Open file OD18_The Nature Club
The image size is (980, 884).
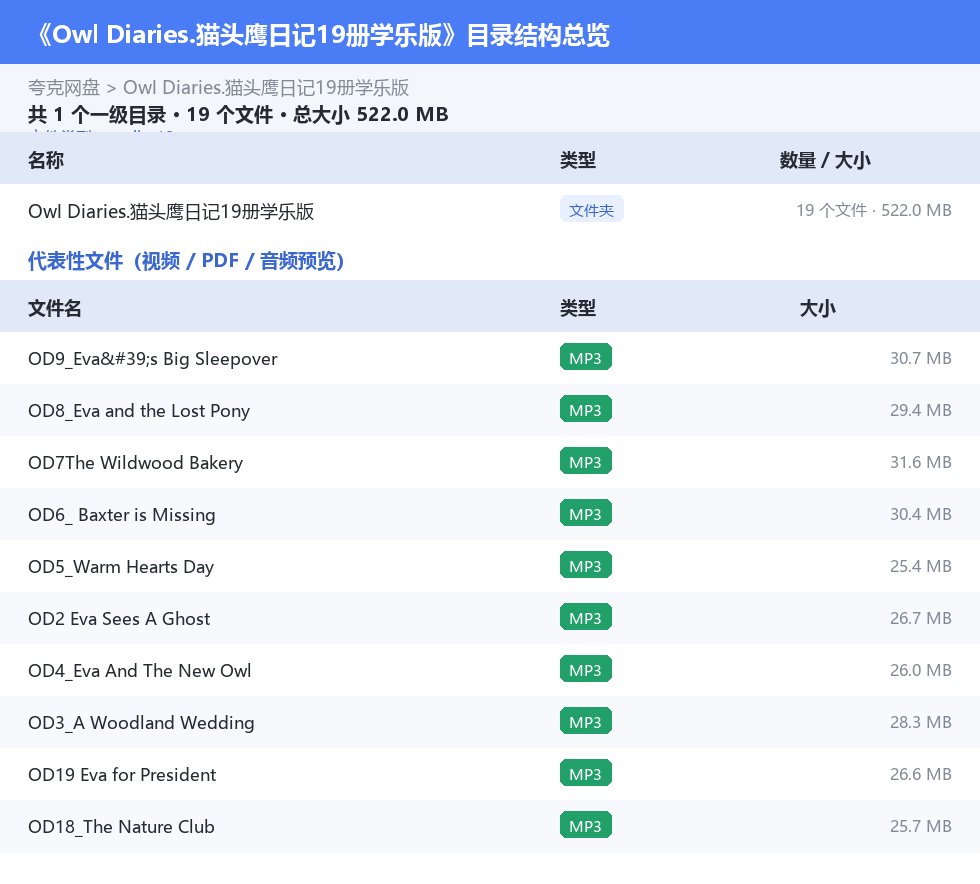[121, 826]
